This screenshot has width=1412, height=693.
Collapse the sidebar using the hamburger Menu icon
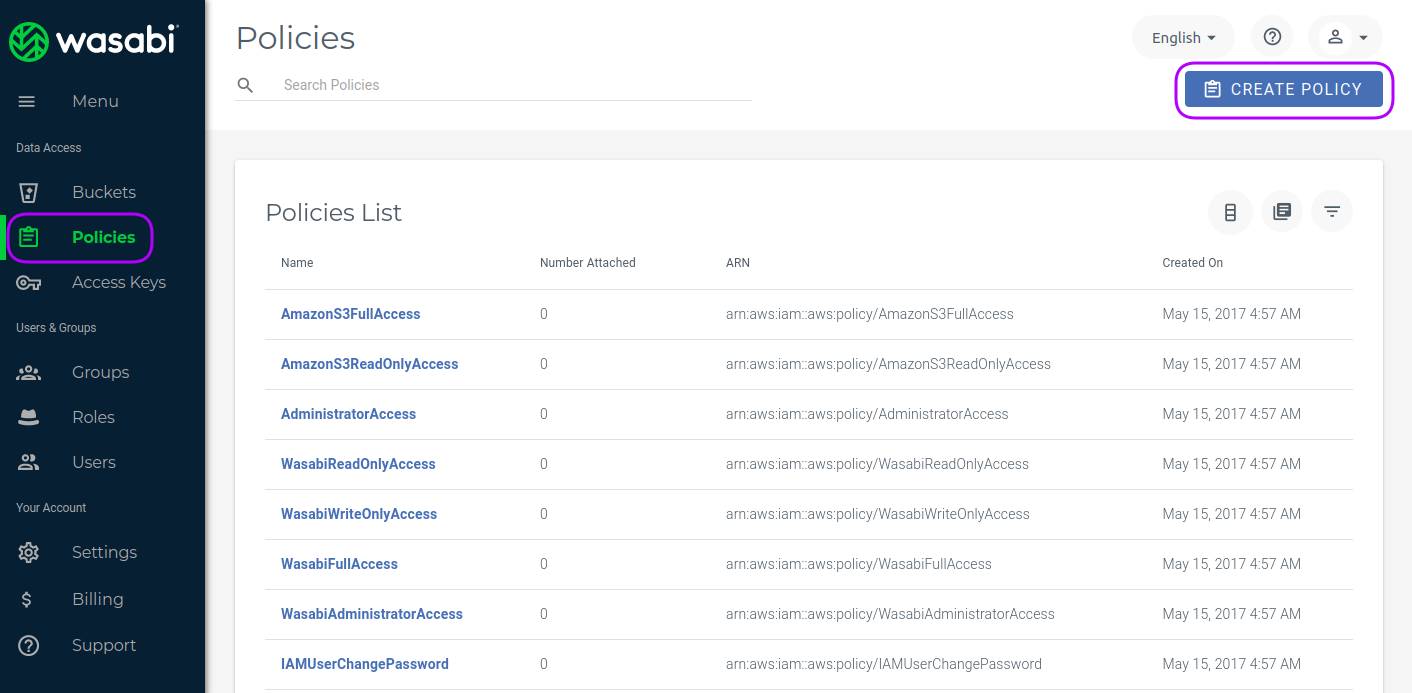click(27, 101)
